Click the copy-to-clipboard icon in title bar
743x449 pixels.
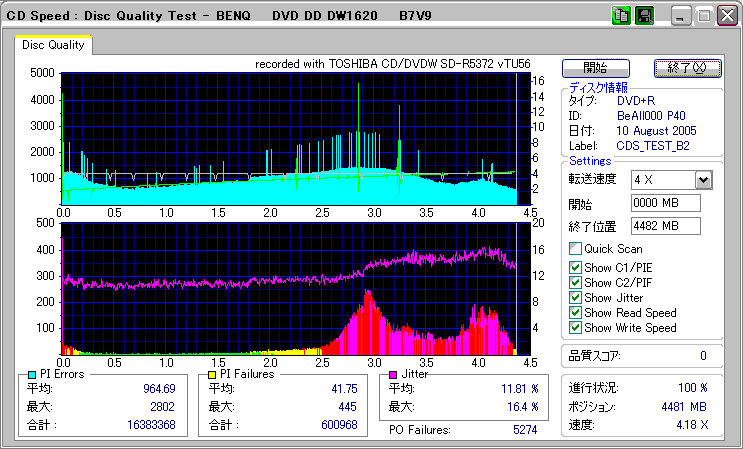tap(620, 16)
